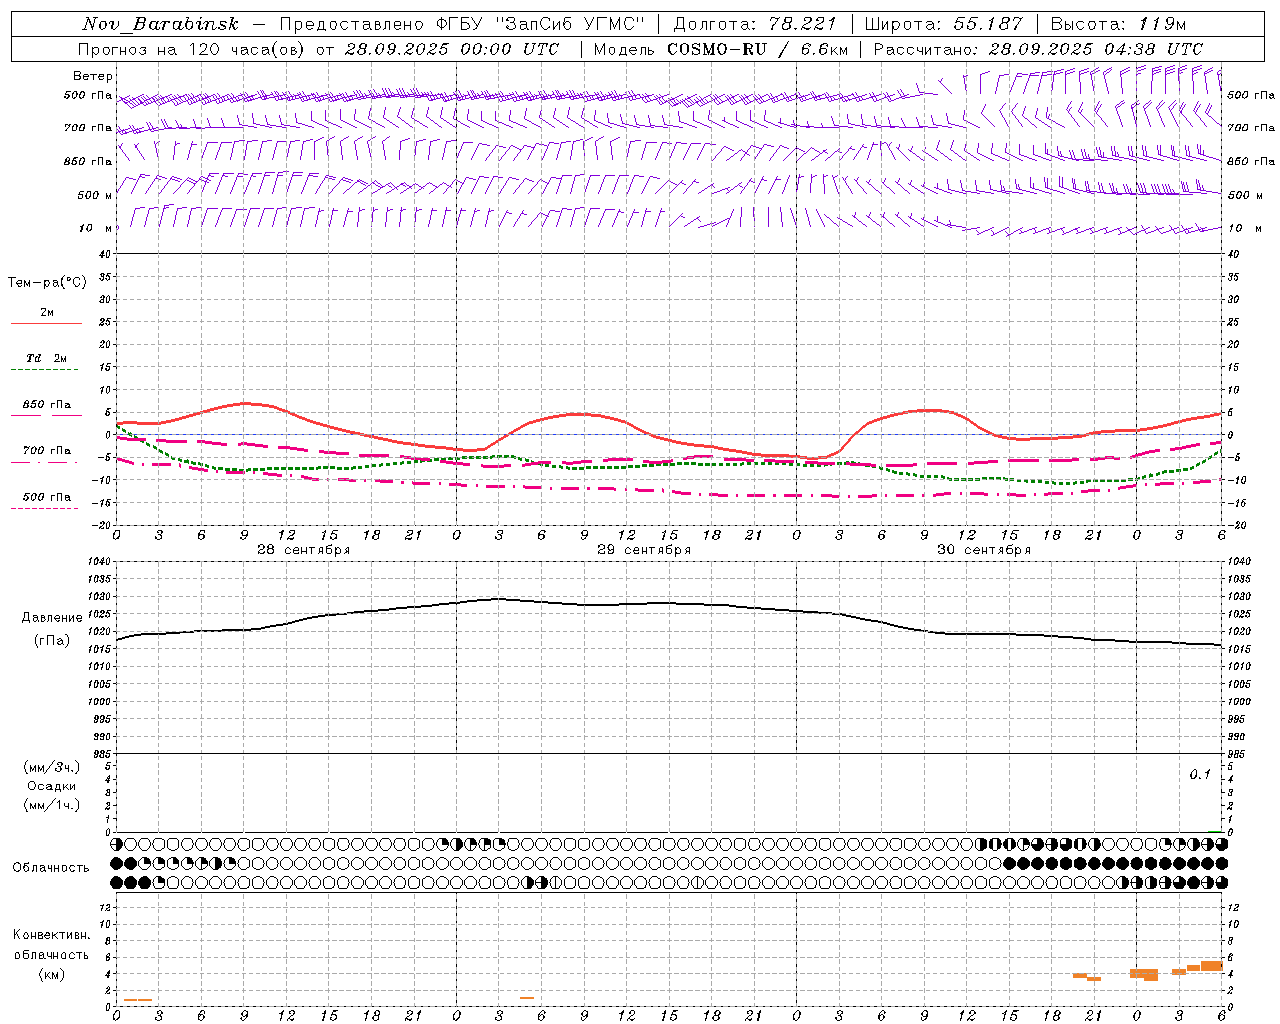
Task: Click the 'Давление' pressure label
Action: [52, 618]
